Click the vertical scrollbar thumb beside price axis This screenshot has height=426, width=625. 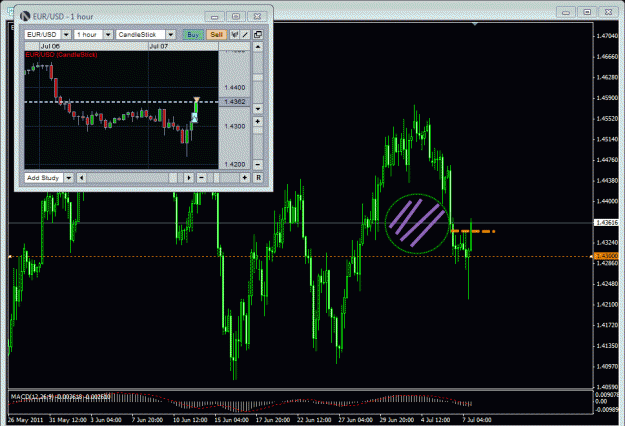(258, 77)
